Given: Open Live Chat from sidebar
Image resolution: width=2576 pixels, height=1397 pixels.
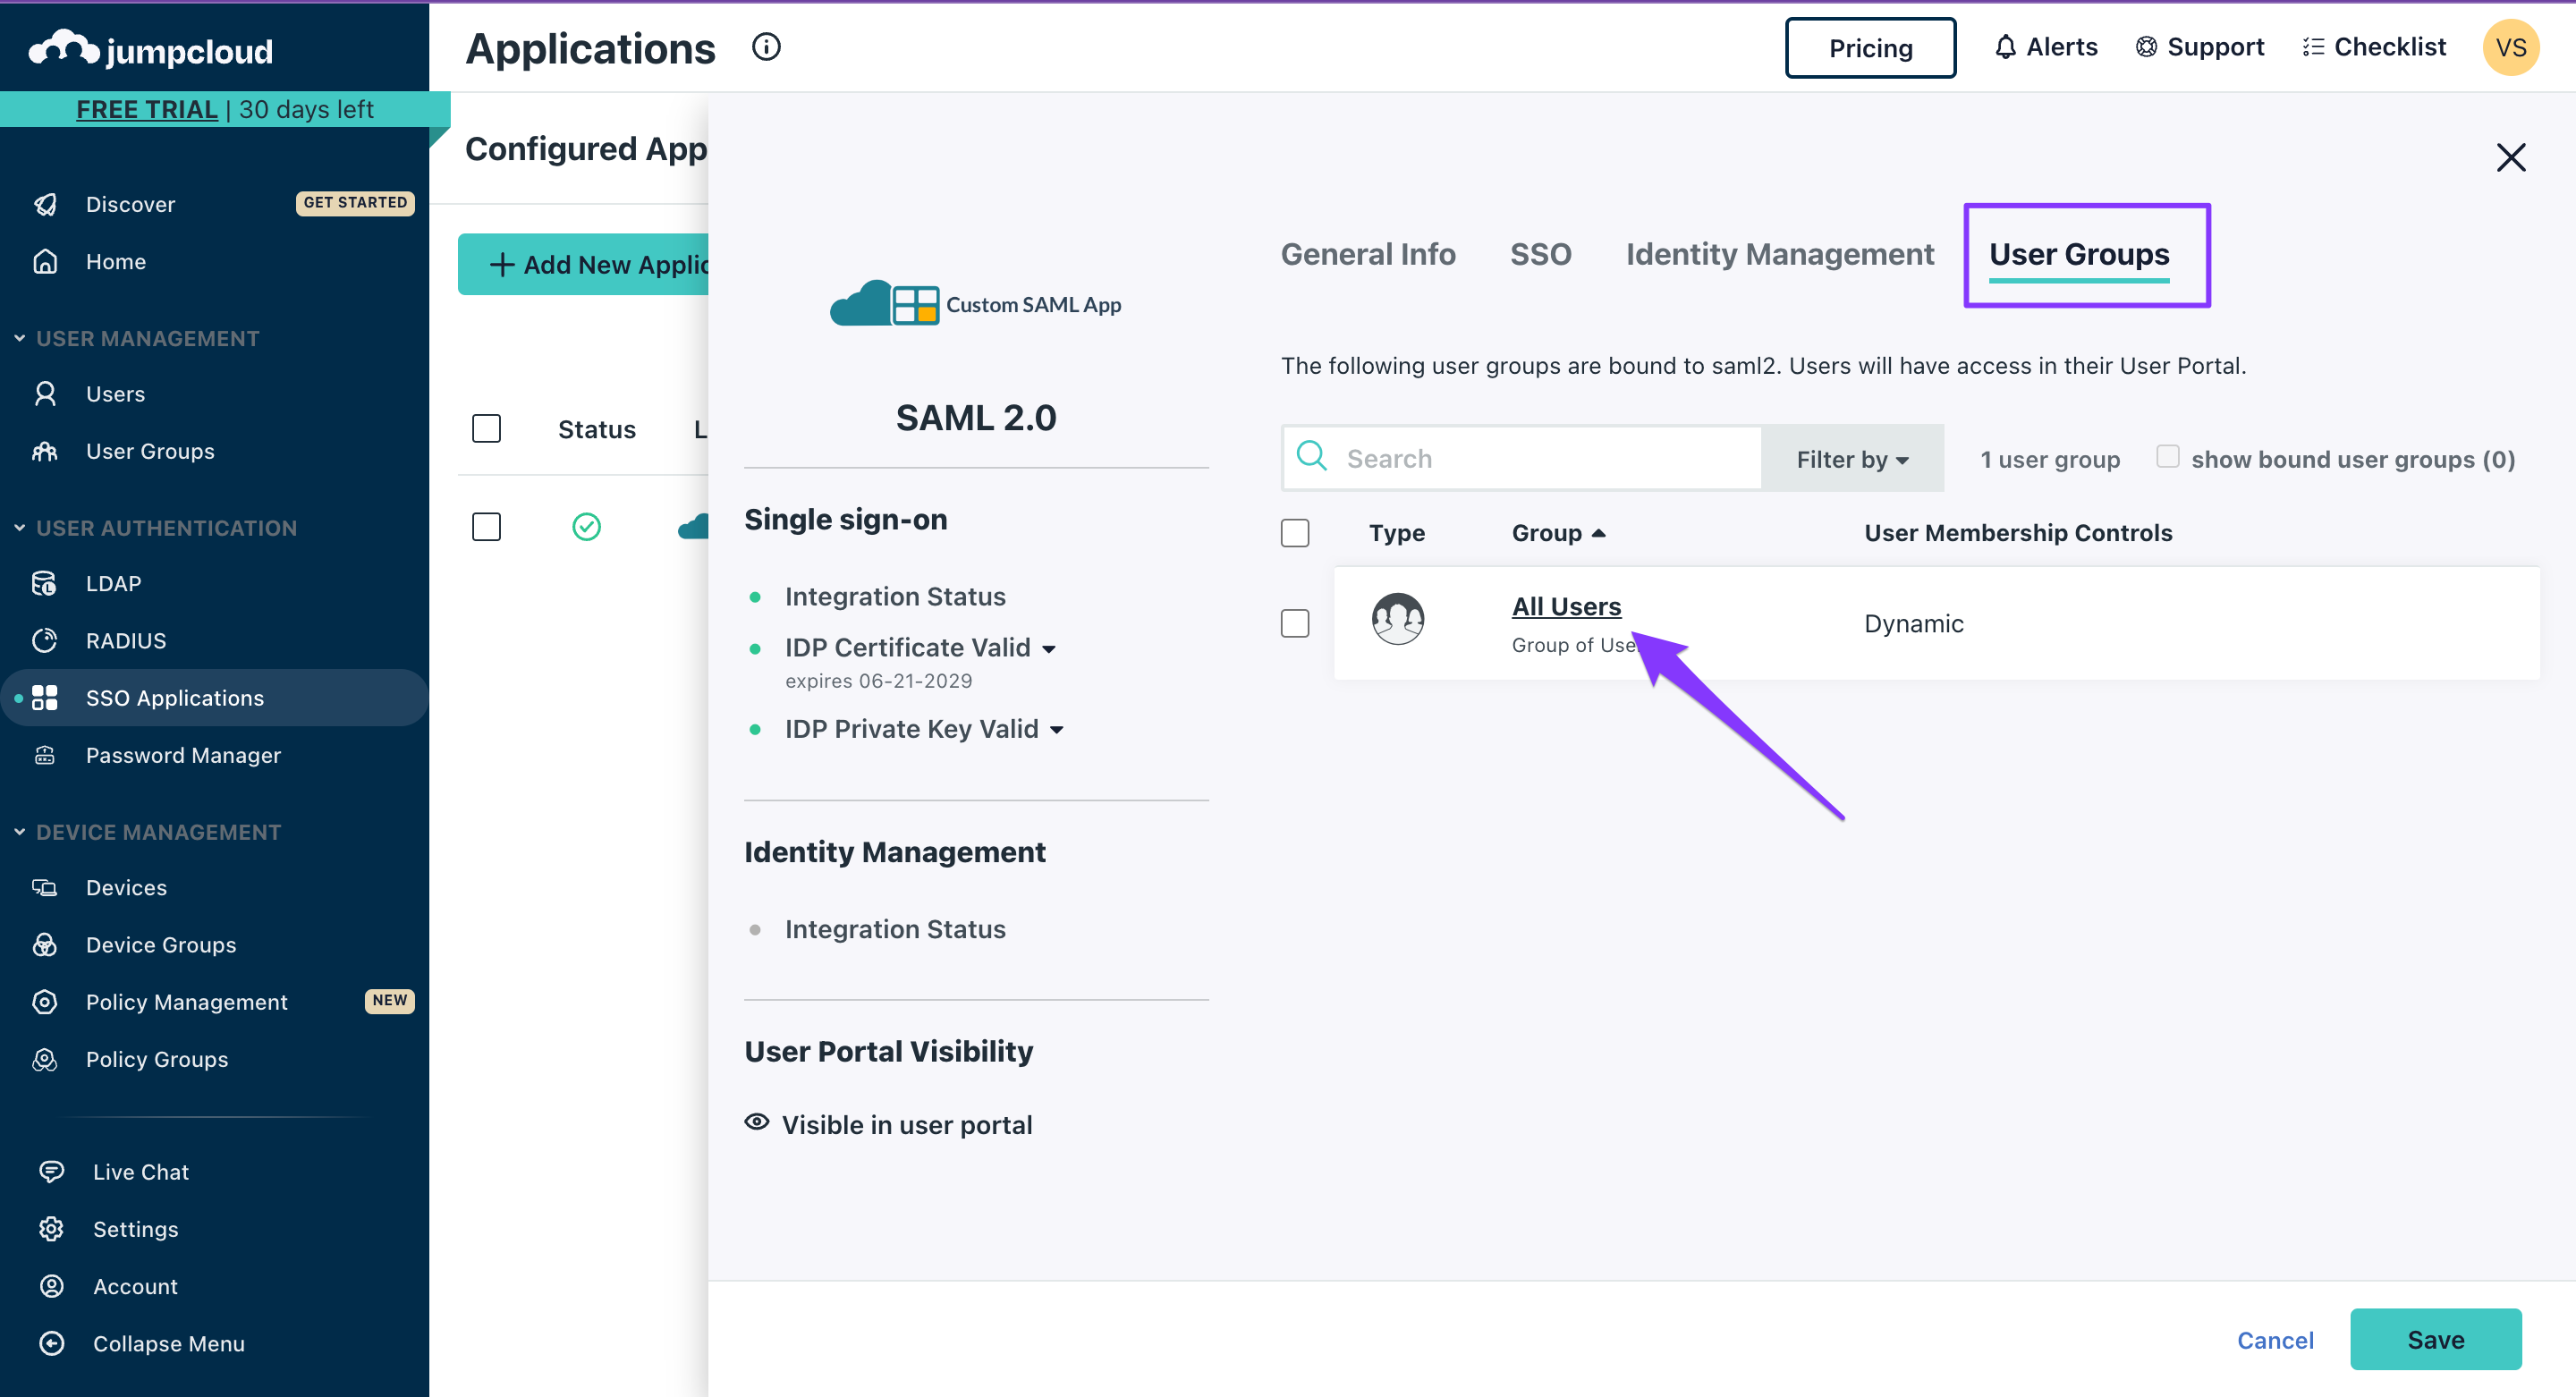Looking at the screenshot, I should click(140, 1171).
